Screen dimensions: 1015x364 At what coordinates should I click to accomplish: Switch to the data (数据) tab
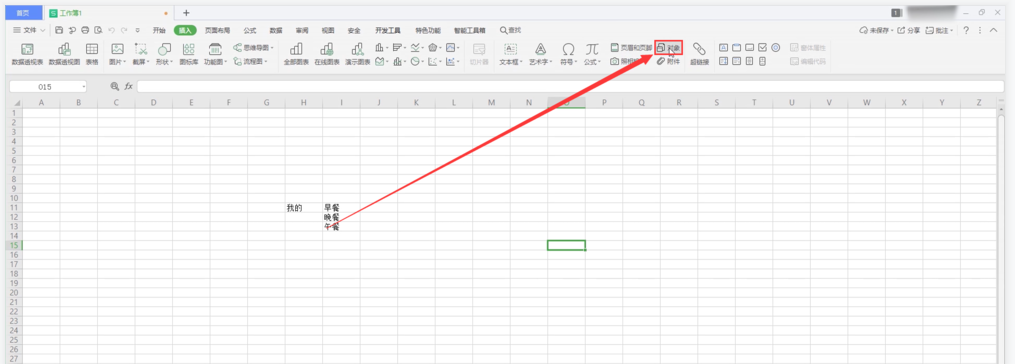(x=276, y=30)
